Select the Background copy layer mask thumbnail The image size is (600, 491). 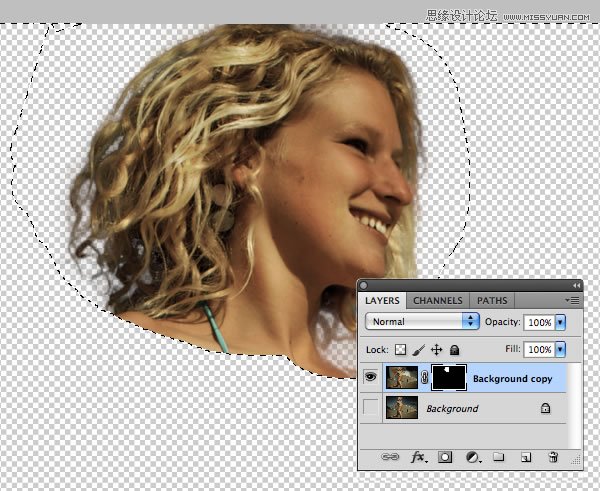[x=448, y=378]
